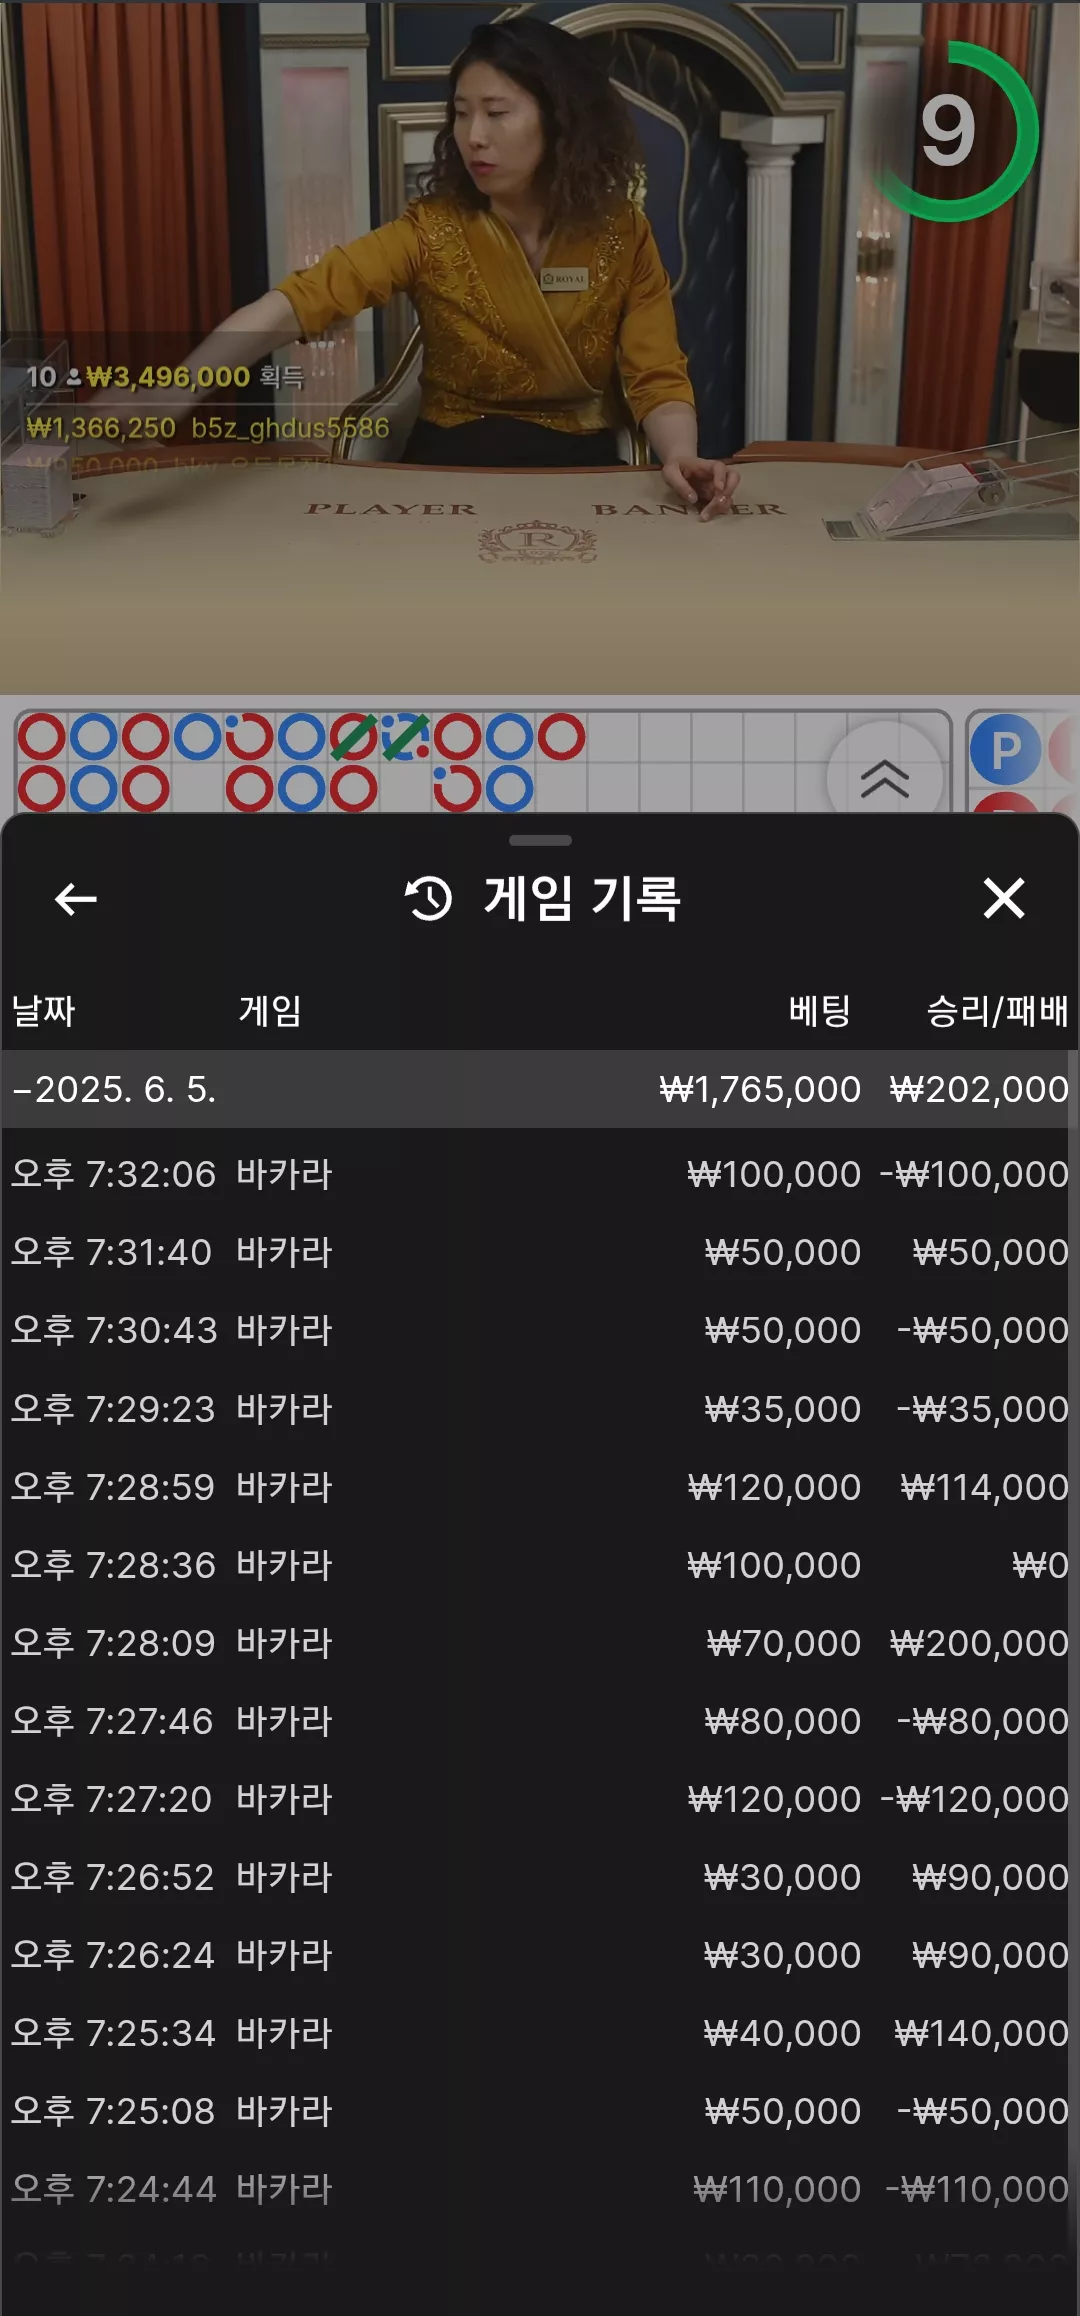Screen dimensions: 1080x2316
Task: Click the ₩140,000 win result value
Action: click(x=981, y=2033)
